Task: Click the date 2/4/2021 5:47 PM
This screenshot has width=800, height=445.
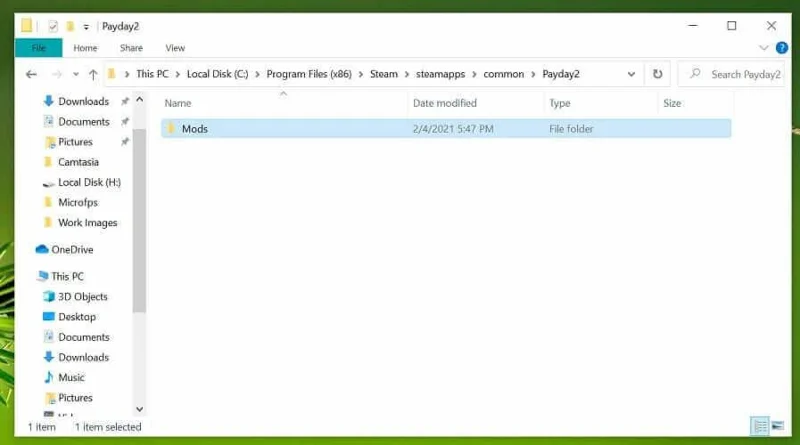Action: tap(453, 129)
